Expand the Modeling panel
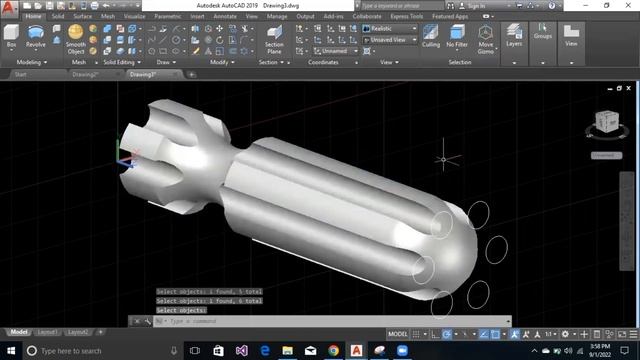 (x=32, y=62)
